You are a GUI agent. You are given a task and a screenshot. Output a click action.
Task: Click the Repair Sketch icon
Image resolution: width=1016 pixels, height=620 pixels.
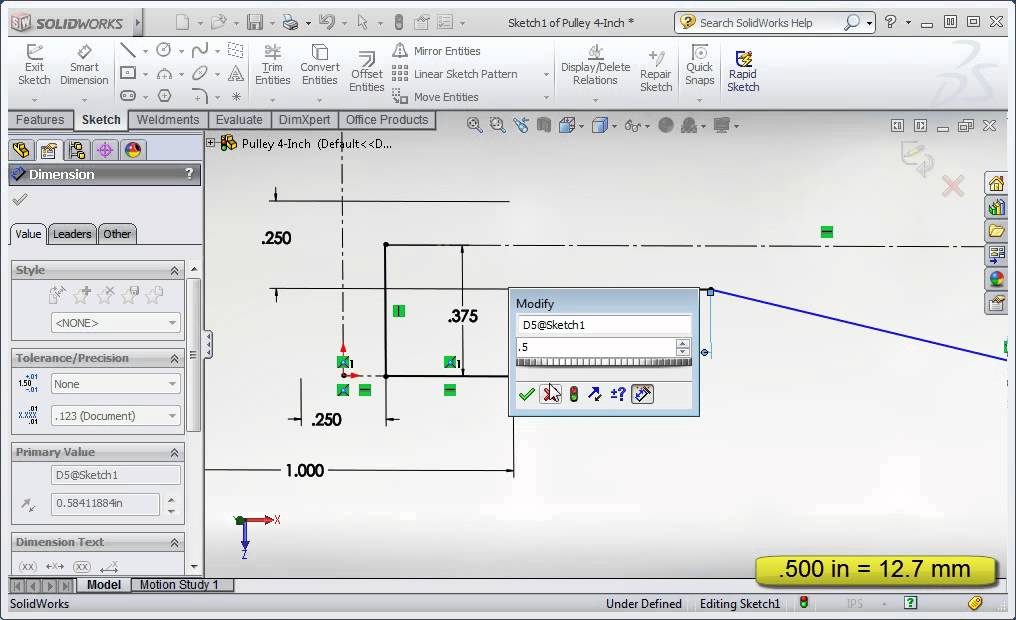tap(656, 67)
